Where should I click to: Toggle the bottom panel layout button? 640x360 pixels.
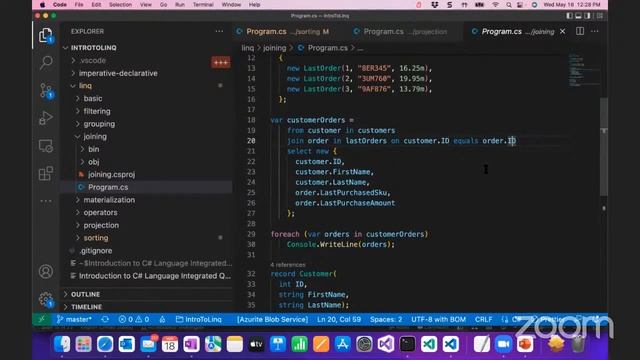coord(578,16)
